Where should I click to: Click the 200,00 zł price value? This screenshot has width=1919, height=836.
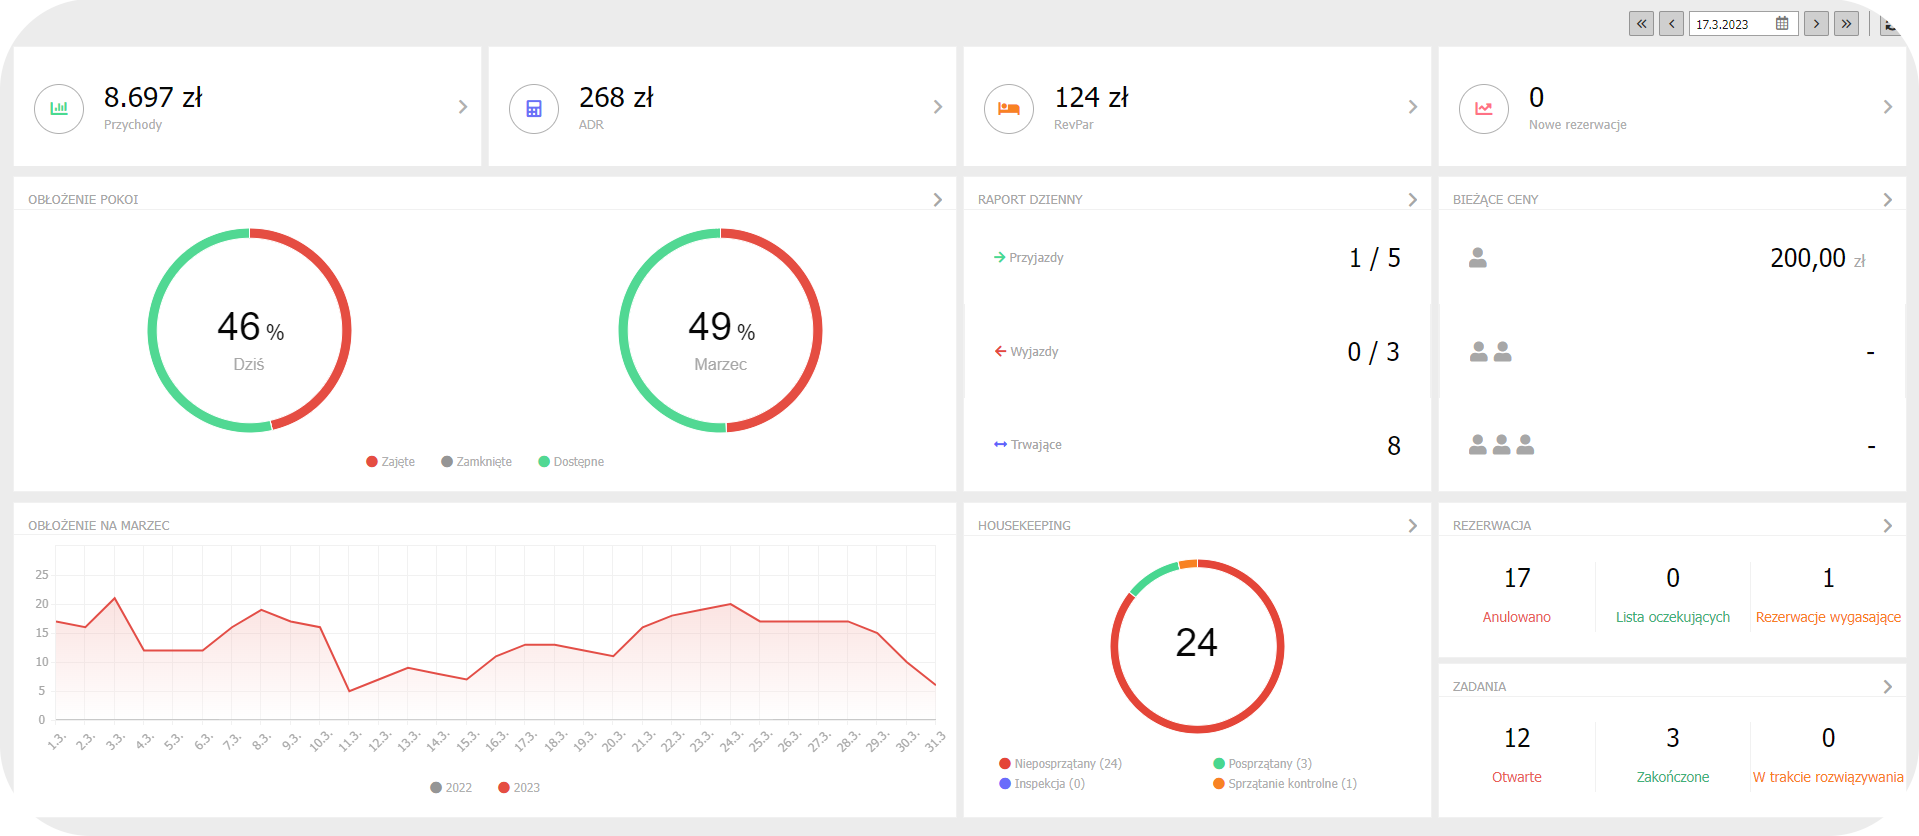(1817, 259)
